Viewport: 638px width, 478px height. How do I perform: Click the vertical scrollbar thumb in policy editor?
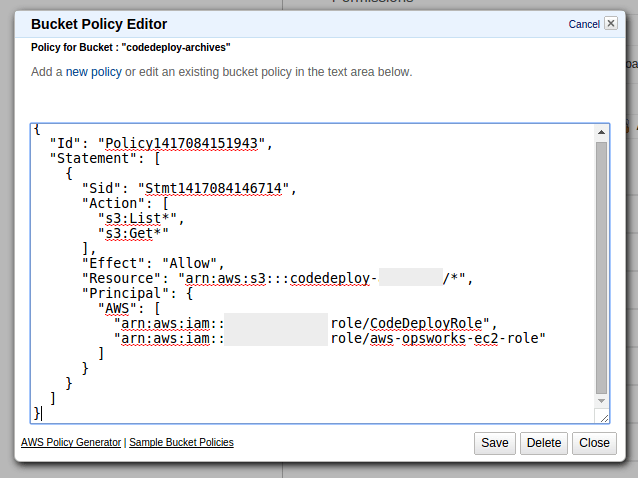click(601, 268)
